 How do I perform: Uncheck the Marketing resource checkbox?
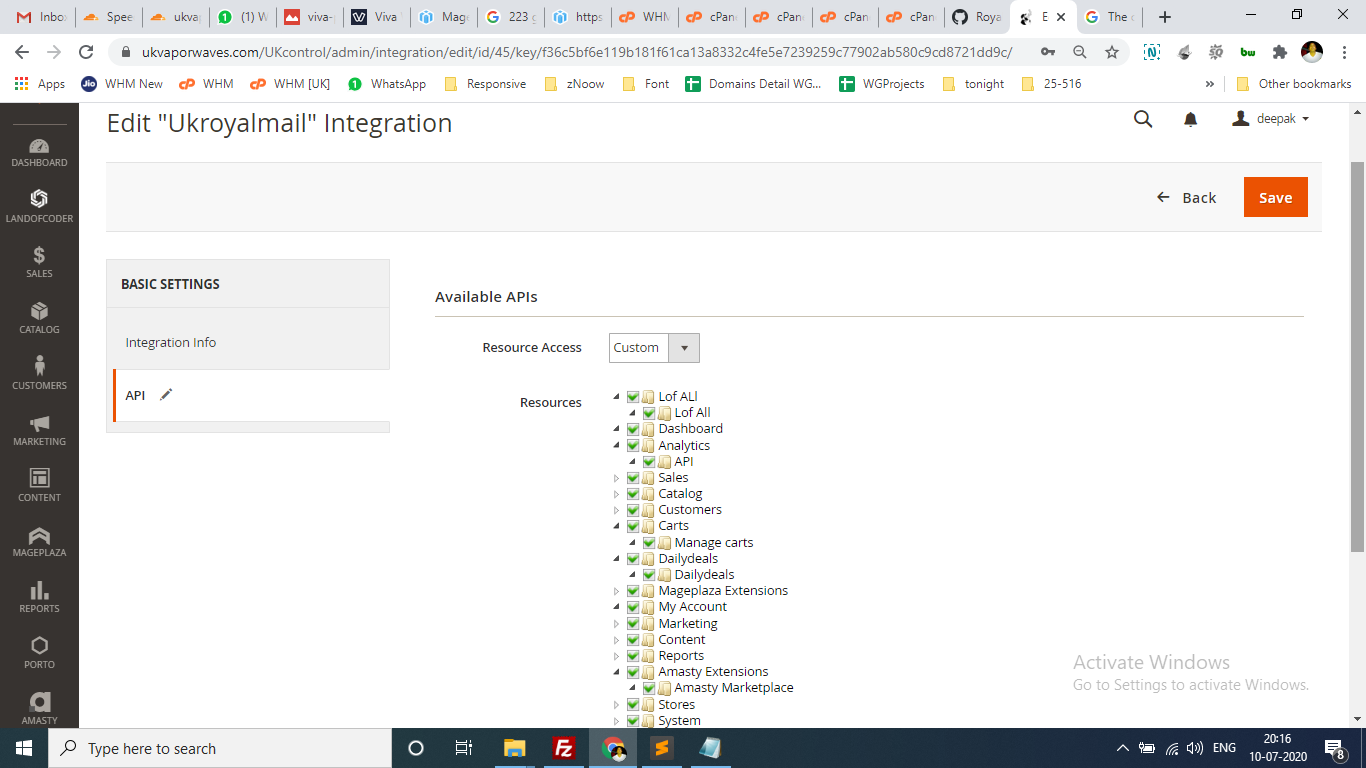pyautogui.click(x=633, y=623)
